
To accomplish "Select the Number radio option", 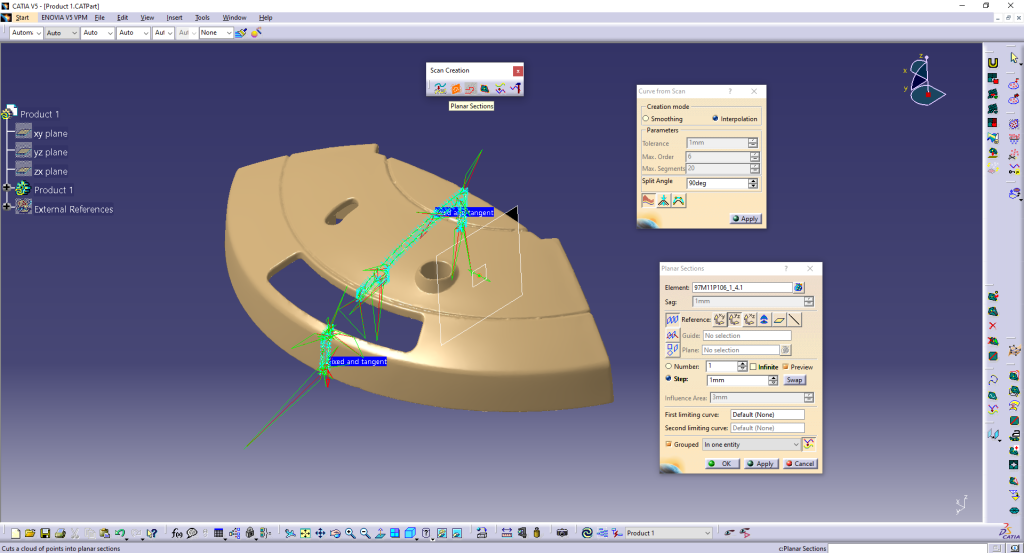I will 668,366.
